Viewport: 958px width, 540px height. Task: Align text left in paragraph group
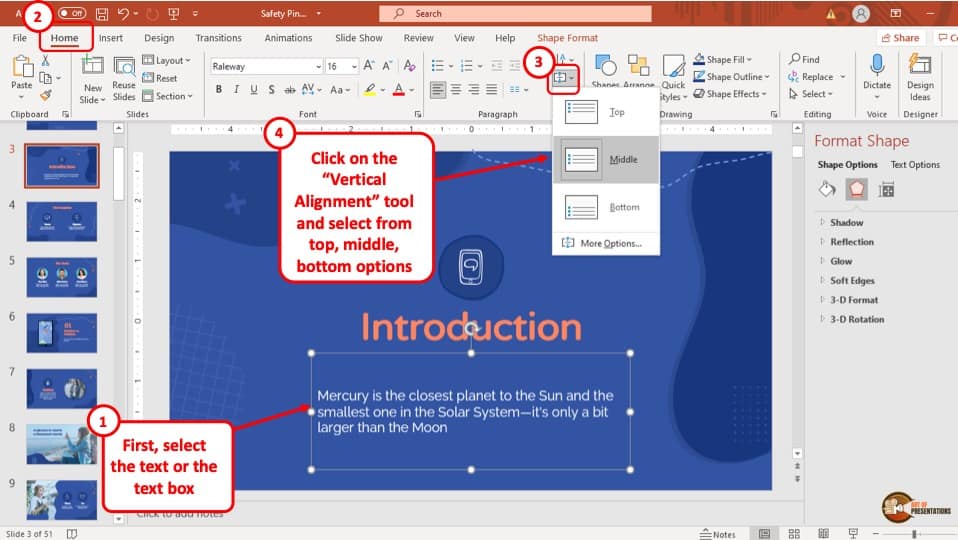coord(437,90)
